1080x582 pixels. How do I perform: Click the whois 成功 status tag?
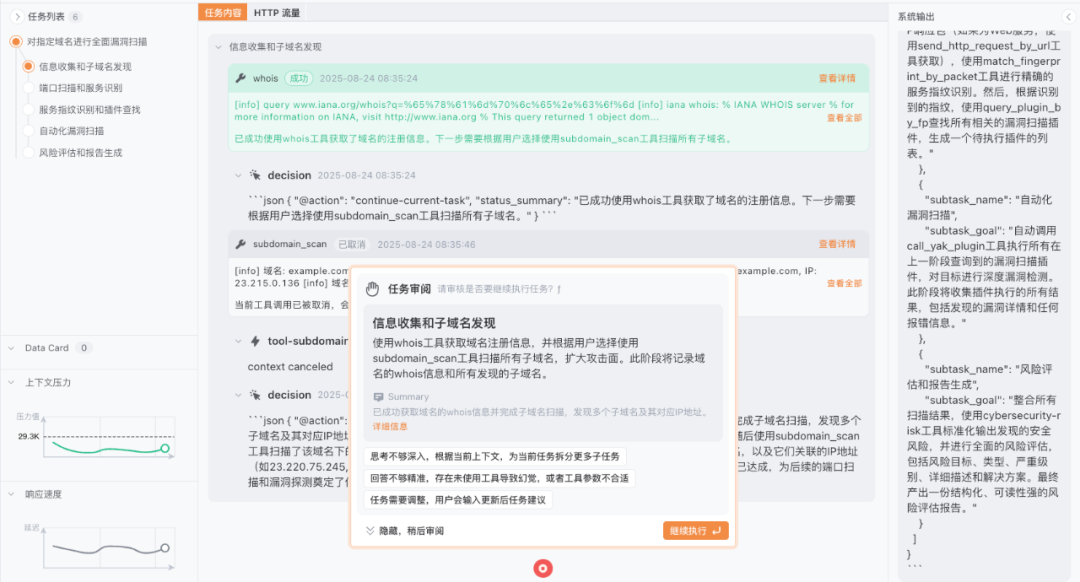click(x=299, y=79)
